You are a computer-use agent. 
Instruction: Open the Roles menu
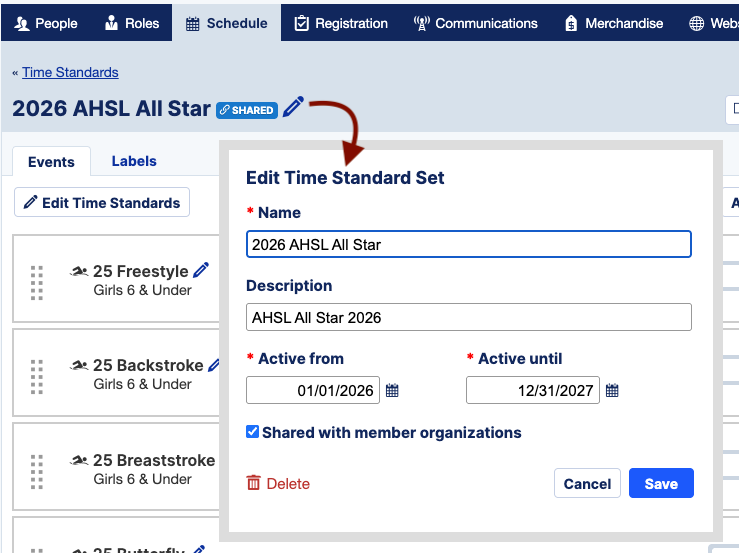point(132,23)
